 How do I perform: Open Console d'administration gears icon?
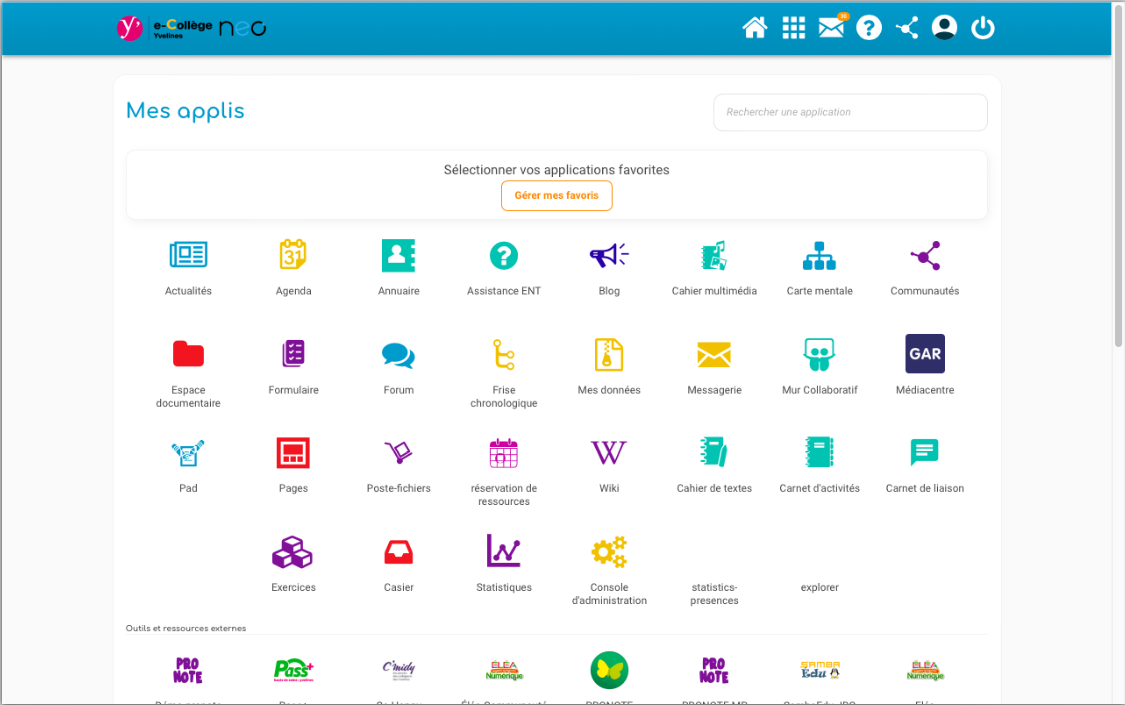(x=609, y=552)
